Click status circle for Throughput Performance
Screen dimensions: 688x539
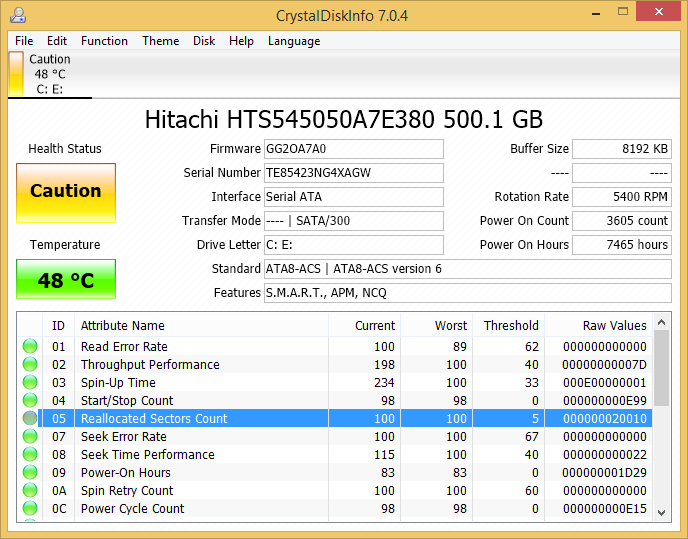tap(30, 364)
